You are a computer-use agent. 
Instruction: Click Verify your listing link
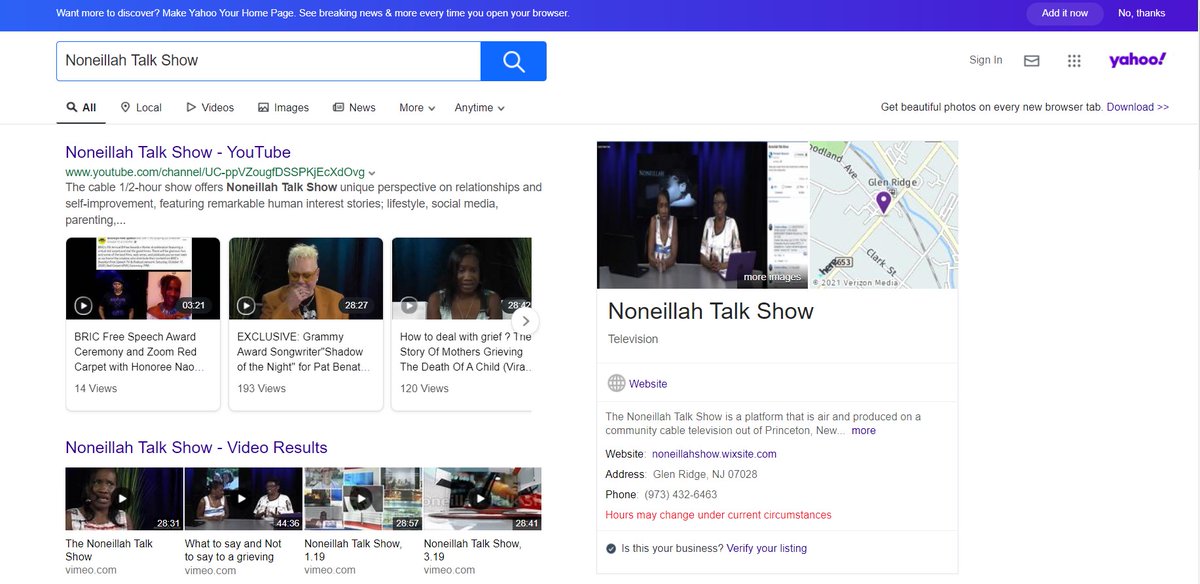766,548
